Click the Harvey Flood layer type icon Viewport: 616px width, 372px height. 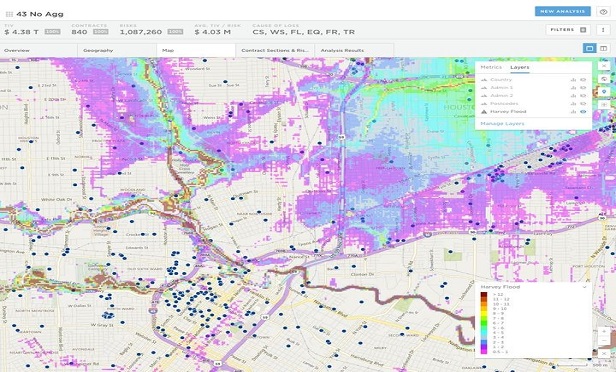484,112
